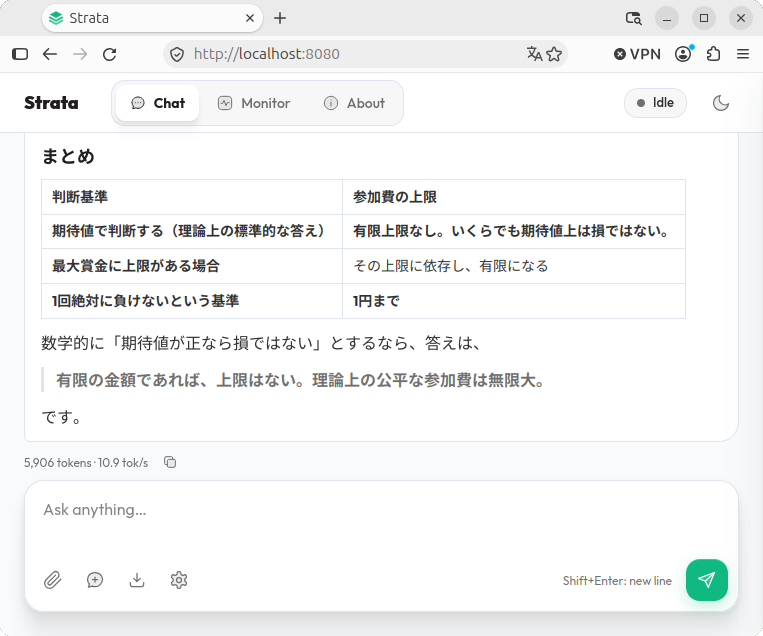Click cell 1回絶対に負けないという基準
Image resolution: width=763 pixels, height=636 pixels.
point(192,301)
